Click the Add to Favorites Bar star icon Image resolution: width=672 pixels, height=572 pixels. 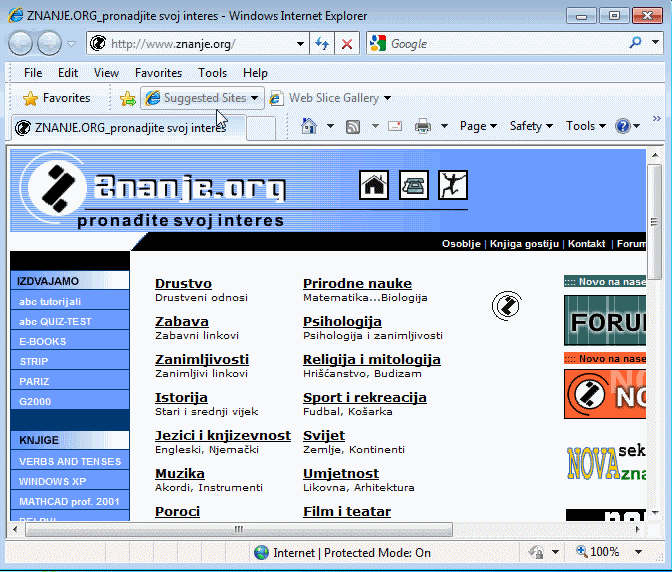[x=127, y=98]
